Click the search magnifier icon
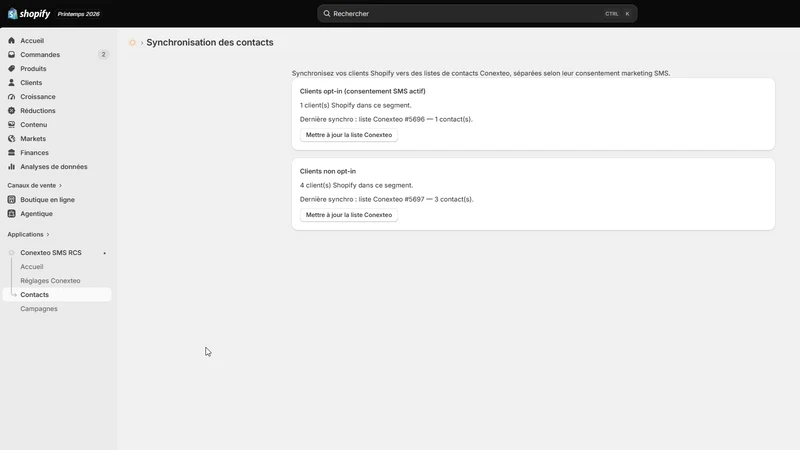 327,14
